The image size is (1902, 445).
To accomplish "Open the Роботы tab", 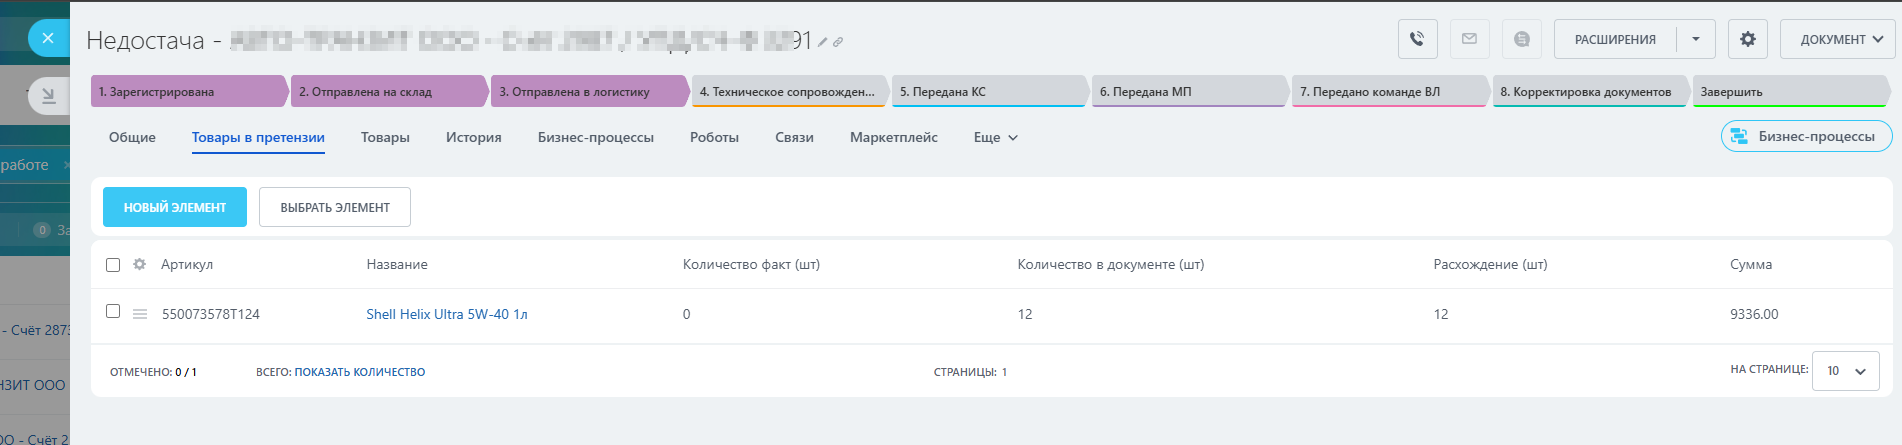I will pyautogui.click(x=714, y=138).
